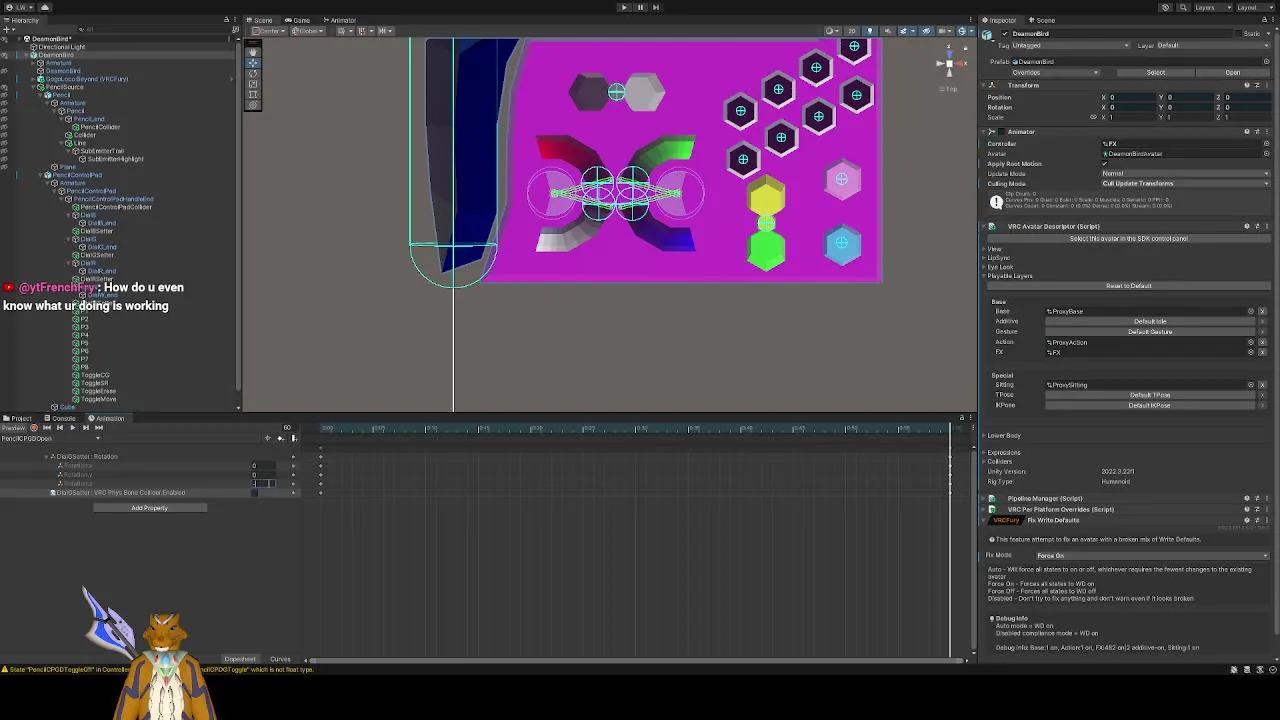Open the Overrides dropdown

pyautogui.click(x=1055, y=73)
